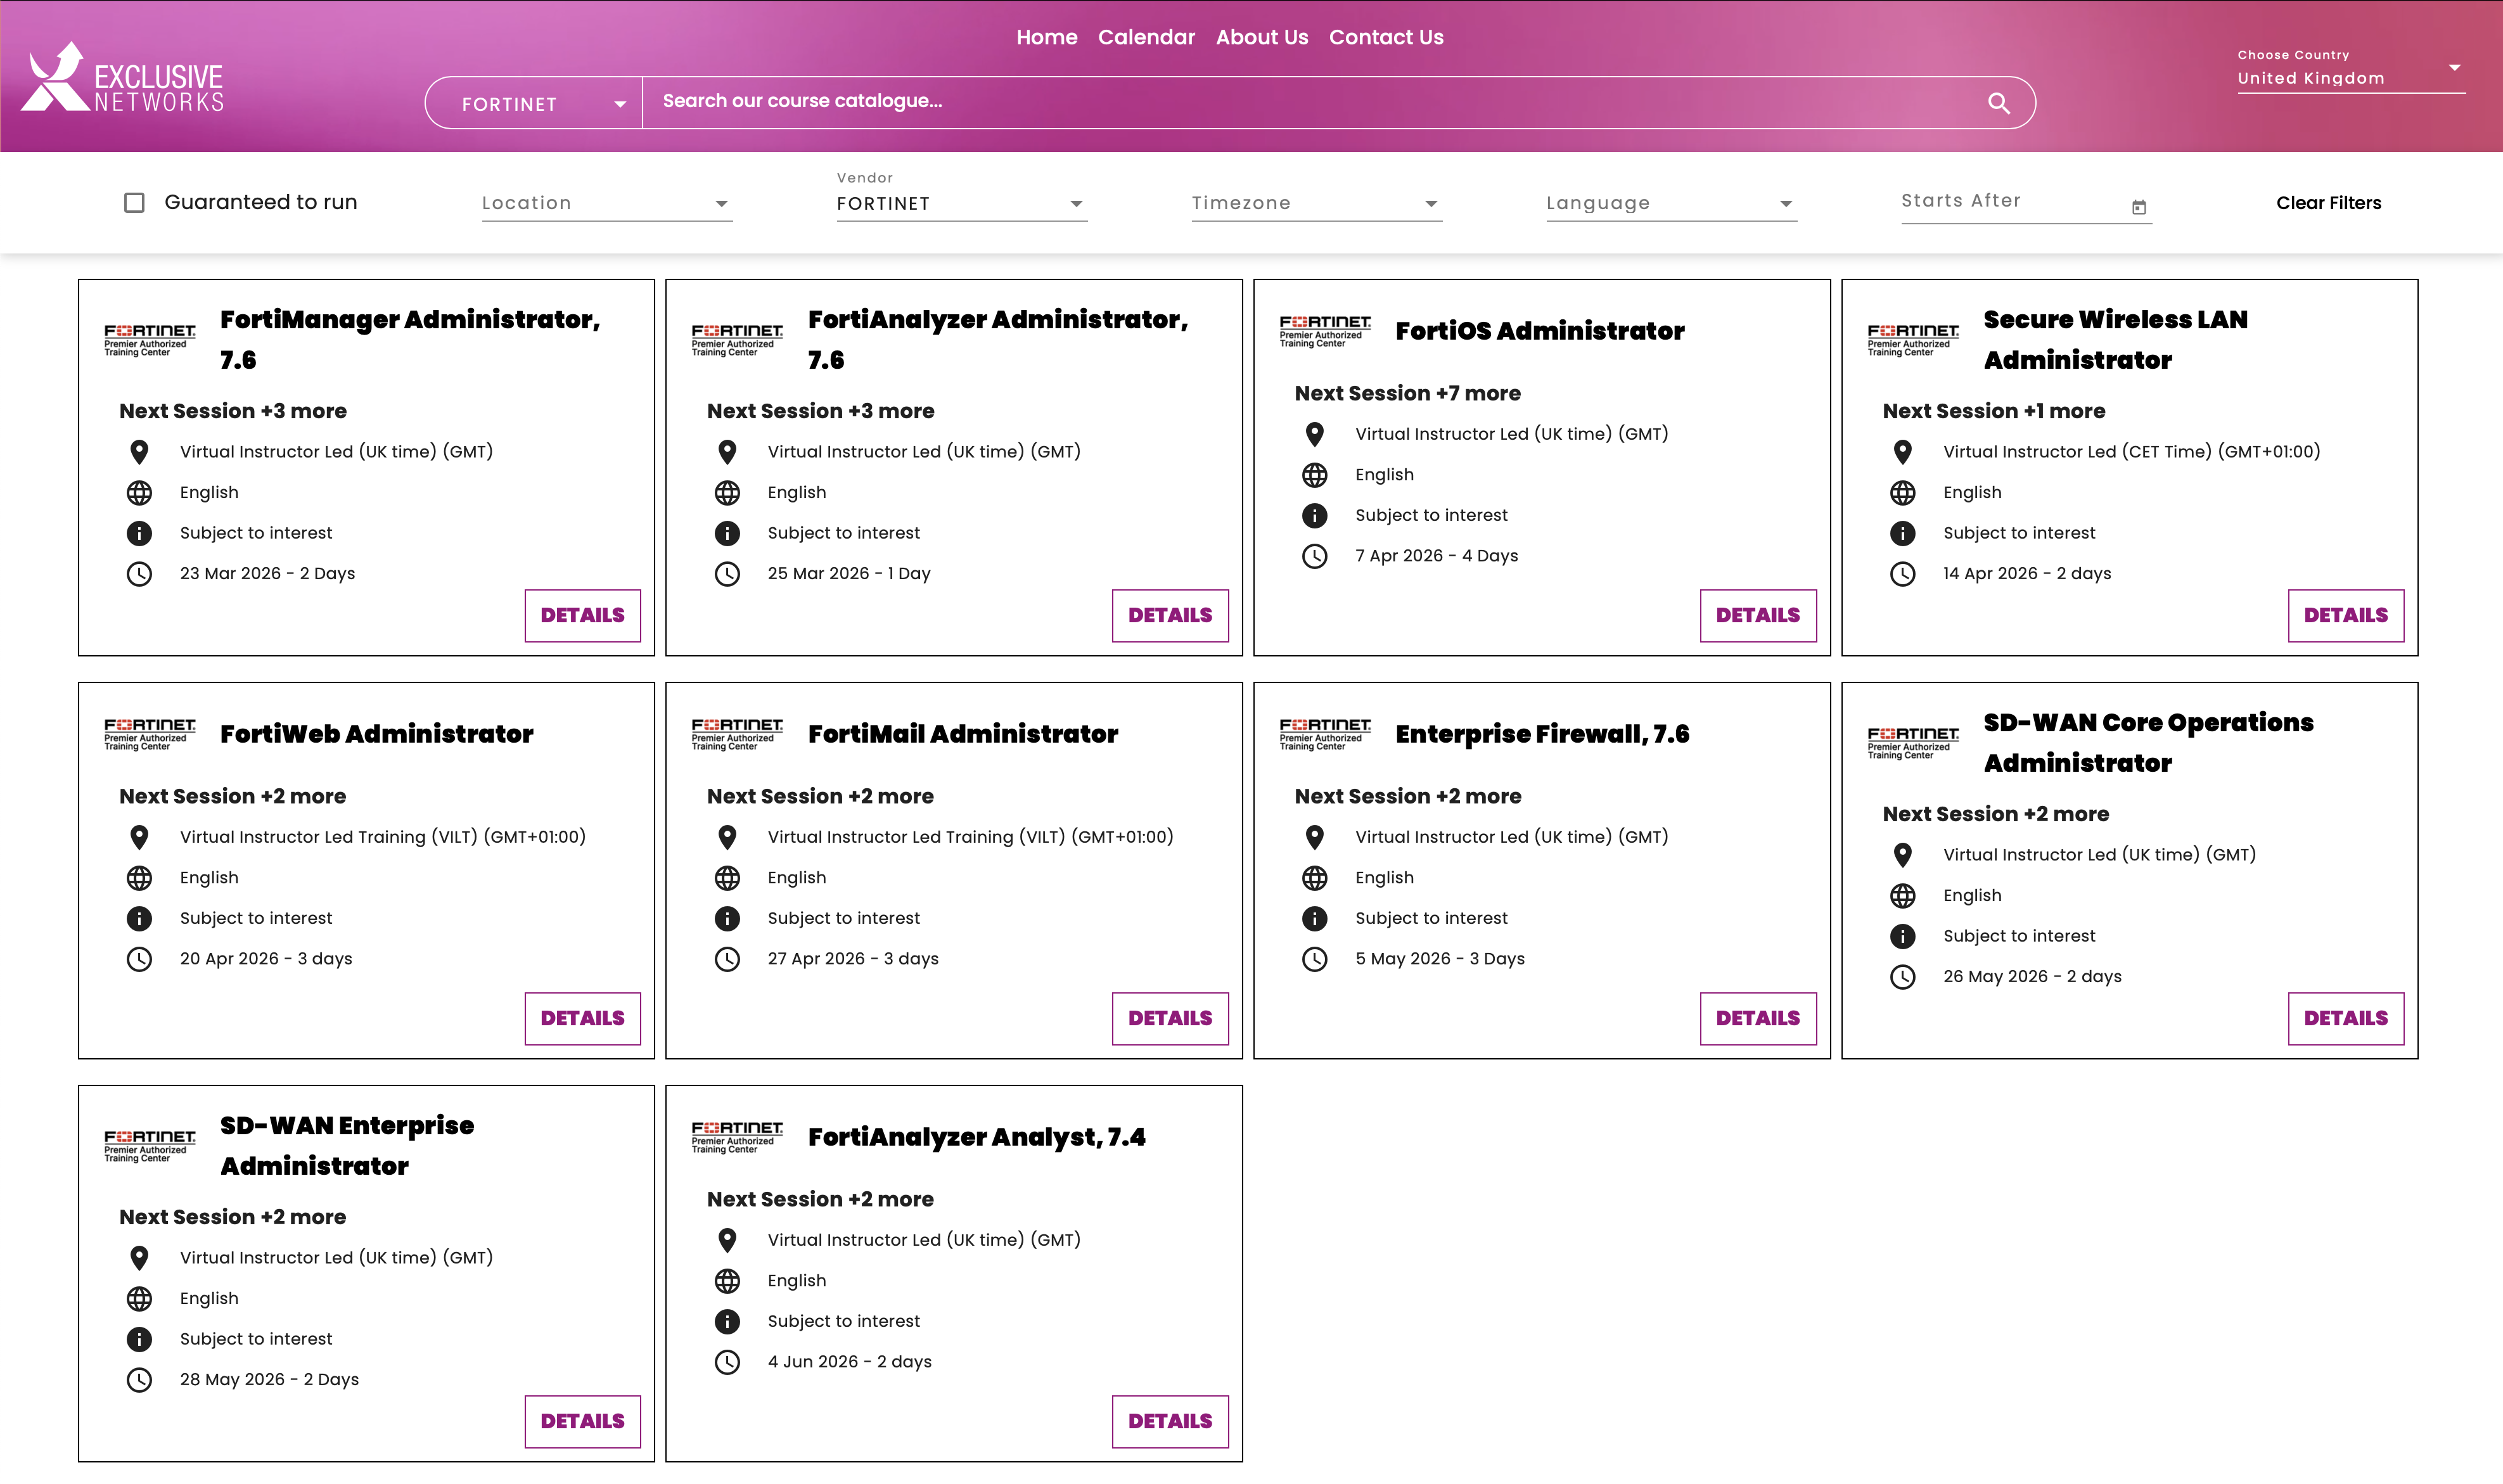
Task: Click globe language icon on FortiOS Administrator card
Action: tap(1315, 475)
